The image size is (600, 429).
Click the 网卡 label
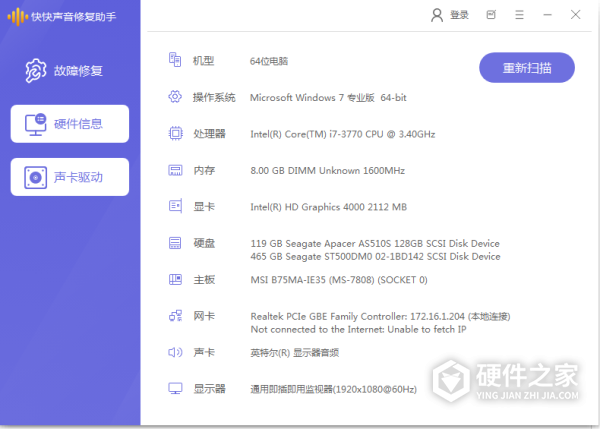click(x=204, y=316)
